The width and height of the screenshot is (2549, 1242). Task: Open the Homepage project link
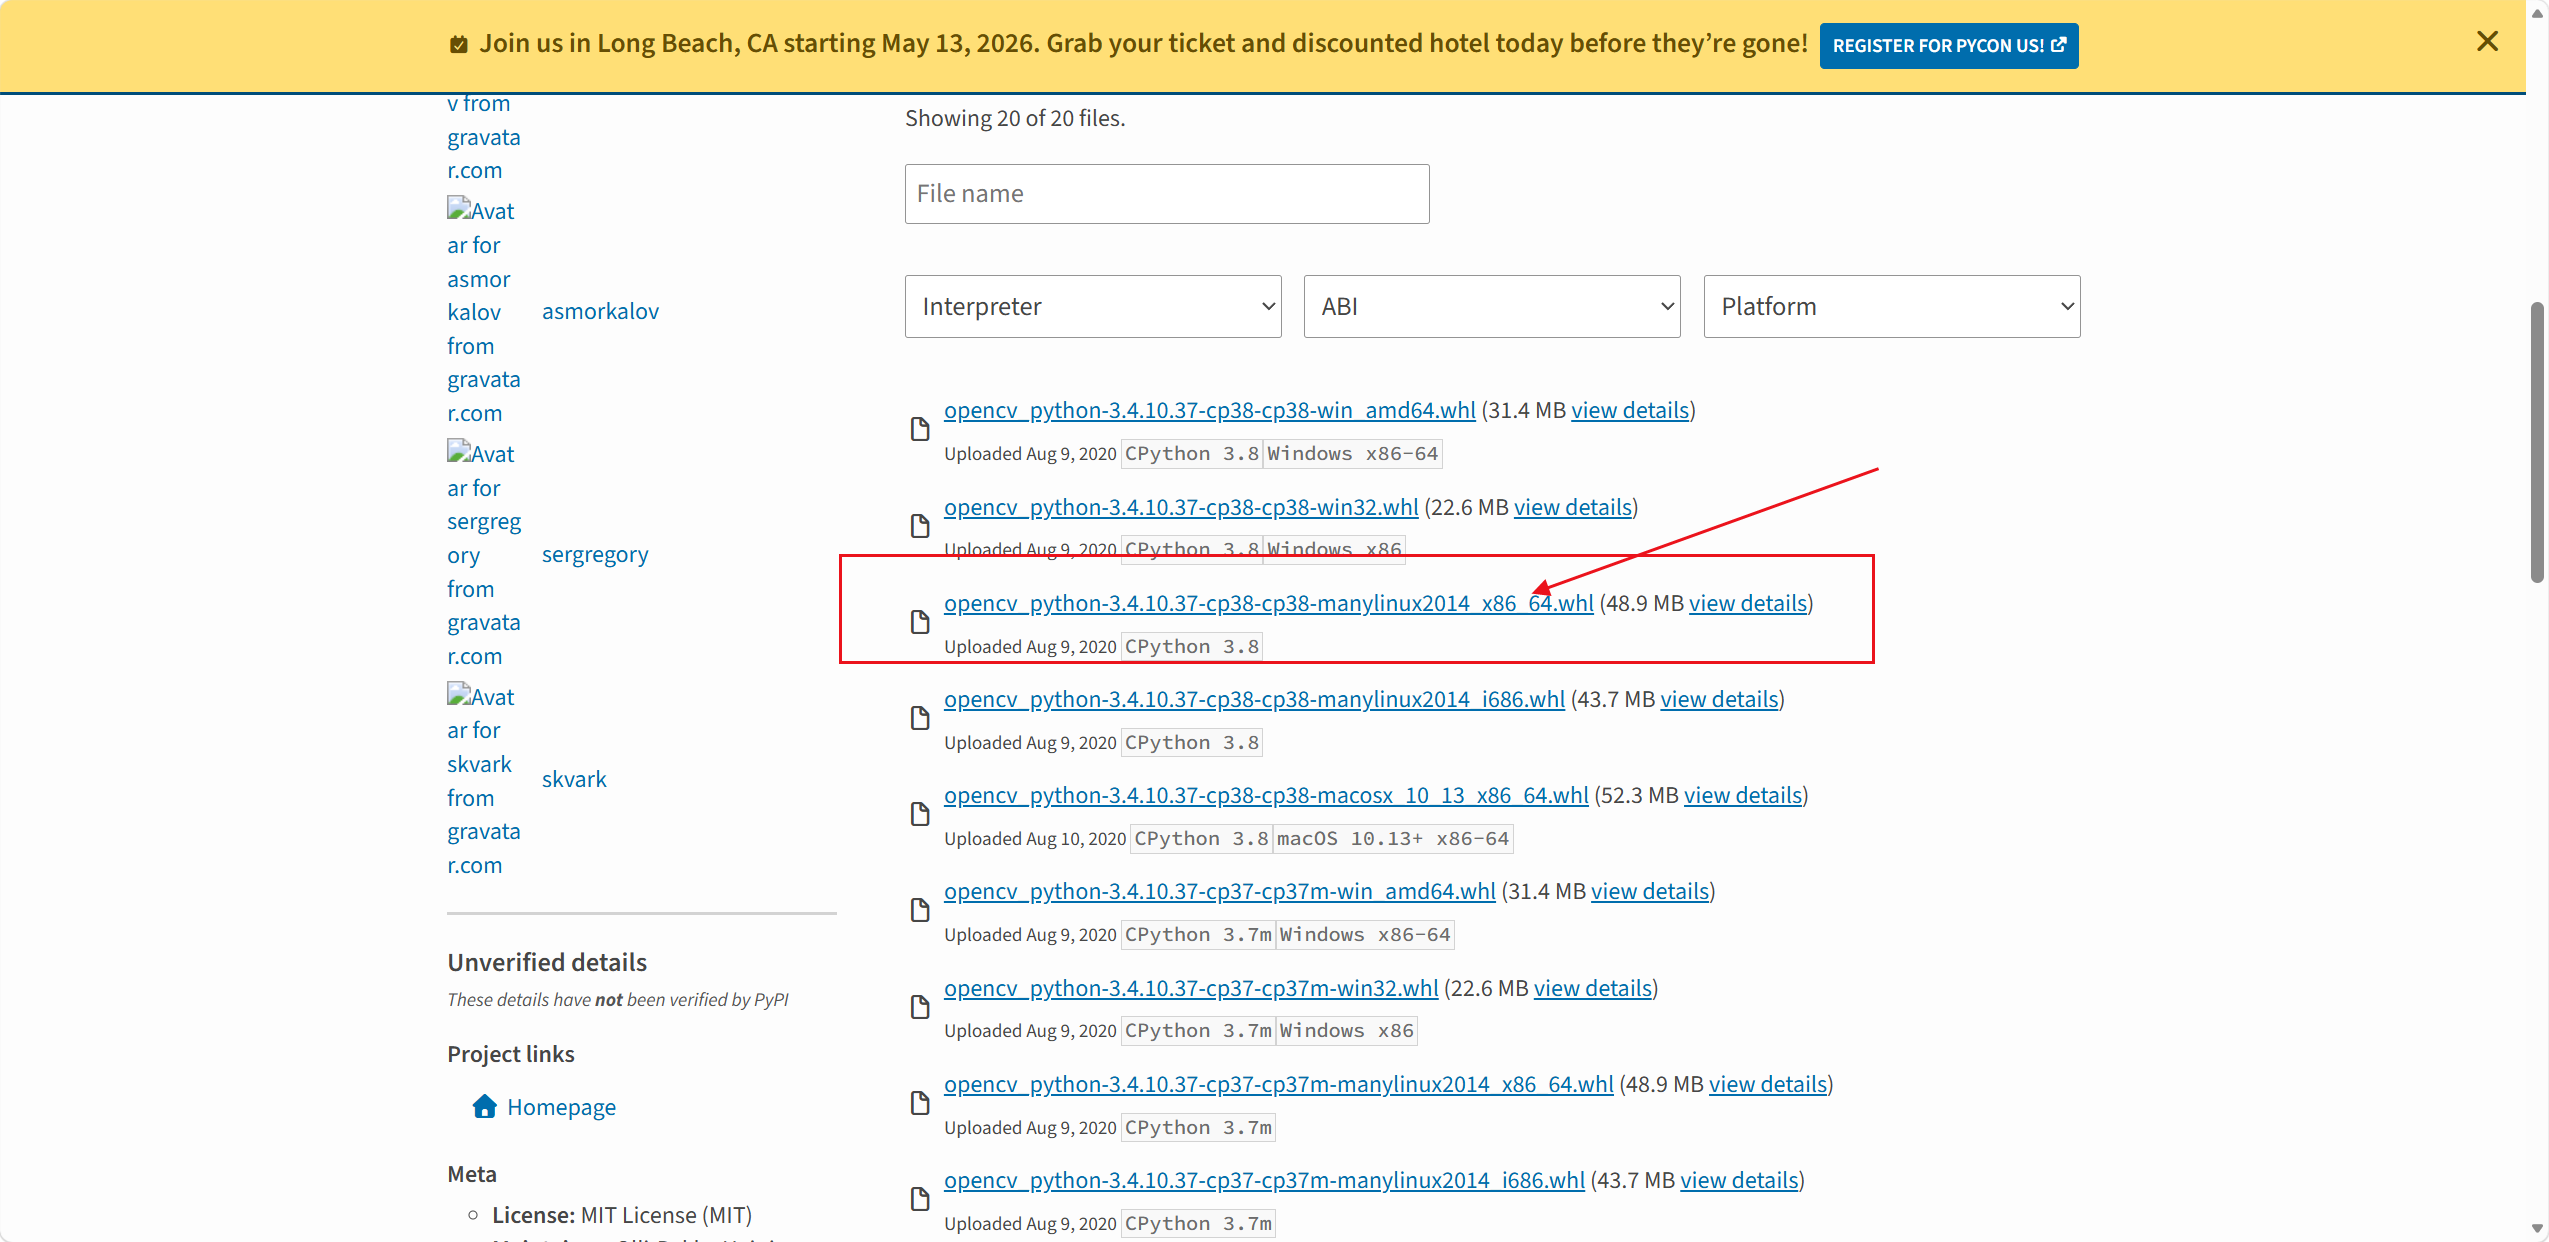click(561, 1107)
